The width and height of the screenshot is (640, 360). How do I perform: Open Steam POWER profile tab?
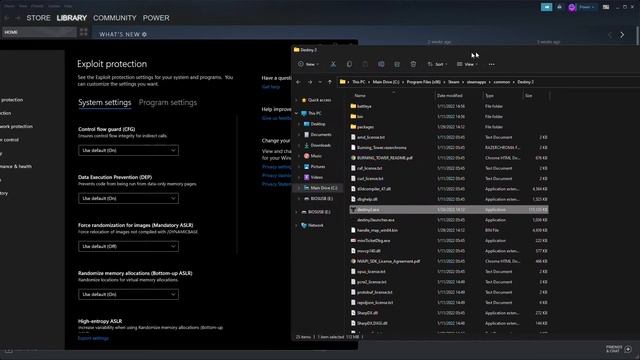156,18
